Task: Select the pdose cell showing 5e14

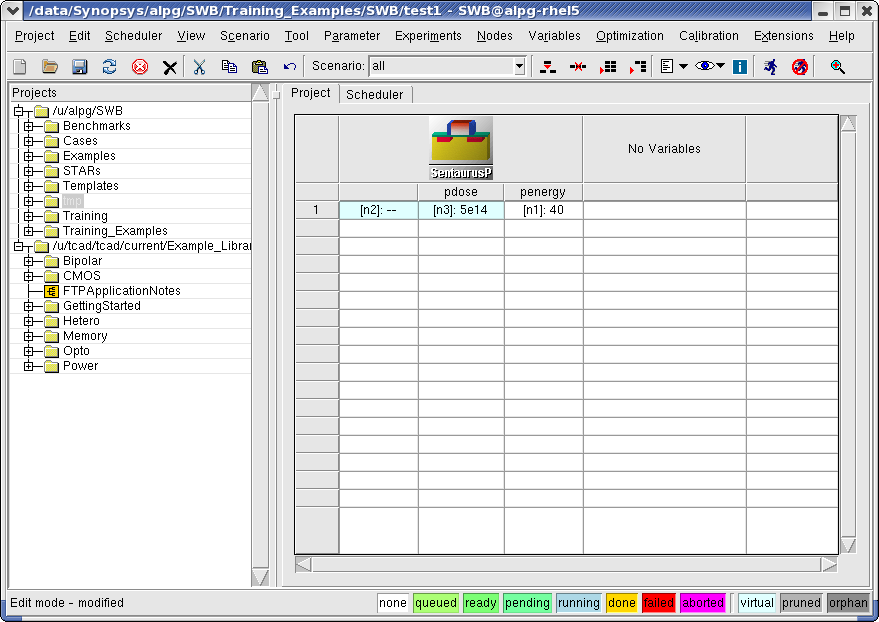Action: point(460,210)
